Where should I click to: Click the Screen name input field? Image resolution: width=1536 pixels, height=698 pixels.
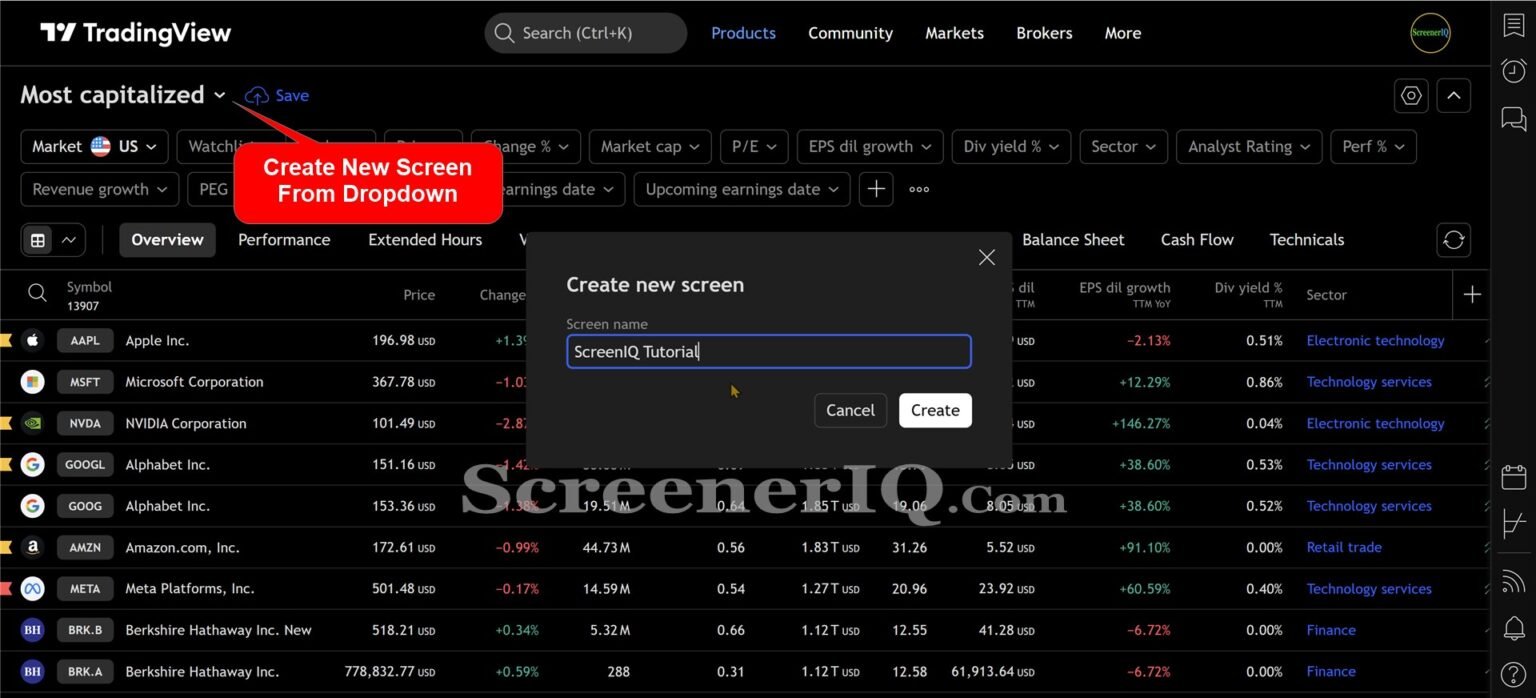[768, 352]
